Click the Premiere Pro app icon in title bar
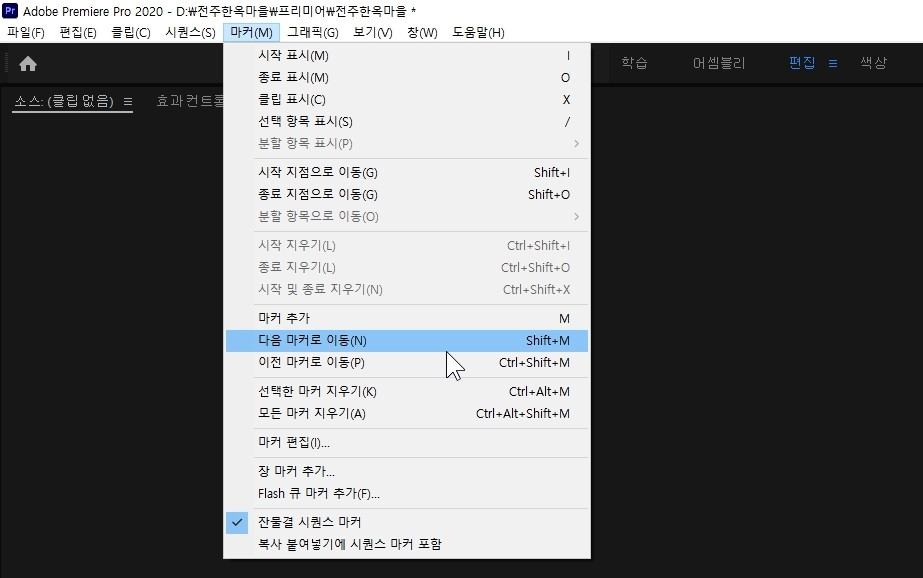The height and width of the screenshot is (578, 923). (10, 11)
